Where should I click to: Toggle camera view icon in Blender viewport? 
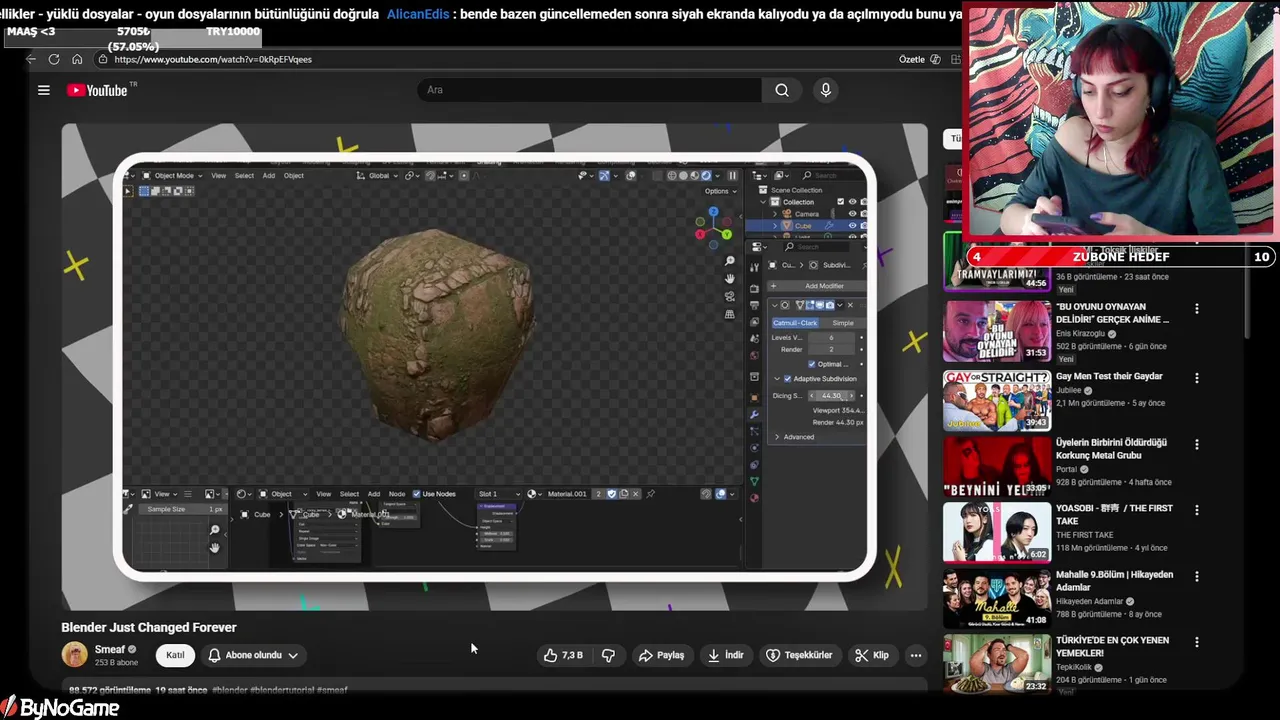click(x=730, y=296)
